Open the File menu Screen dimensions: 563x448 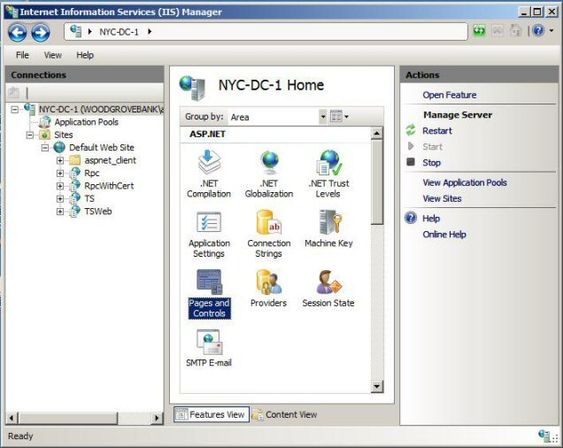[22, 55]
